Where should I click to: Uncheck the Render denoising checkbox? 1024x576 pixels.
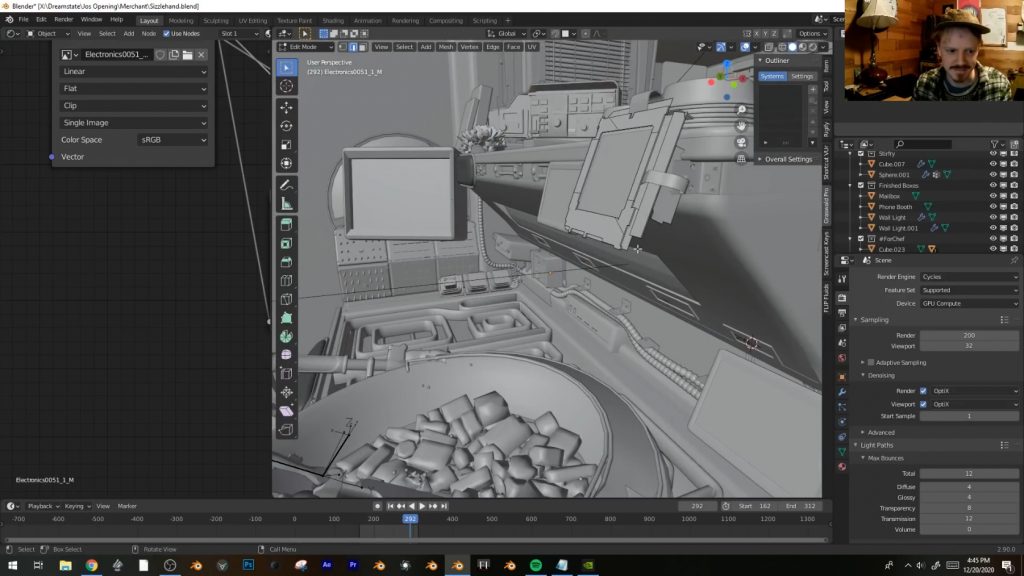pos(923,391)
